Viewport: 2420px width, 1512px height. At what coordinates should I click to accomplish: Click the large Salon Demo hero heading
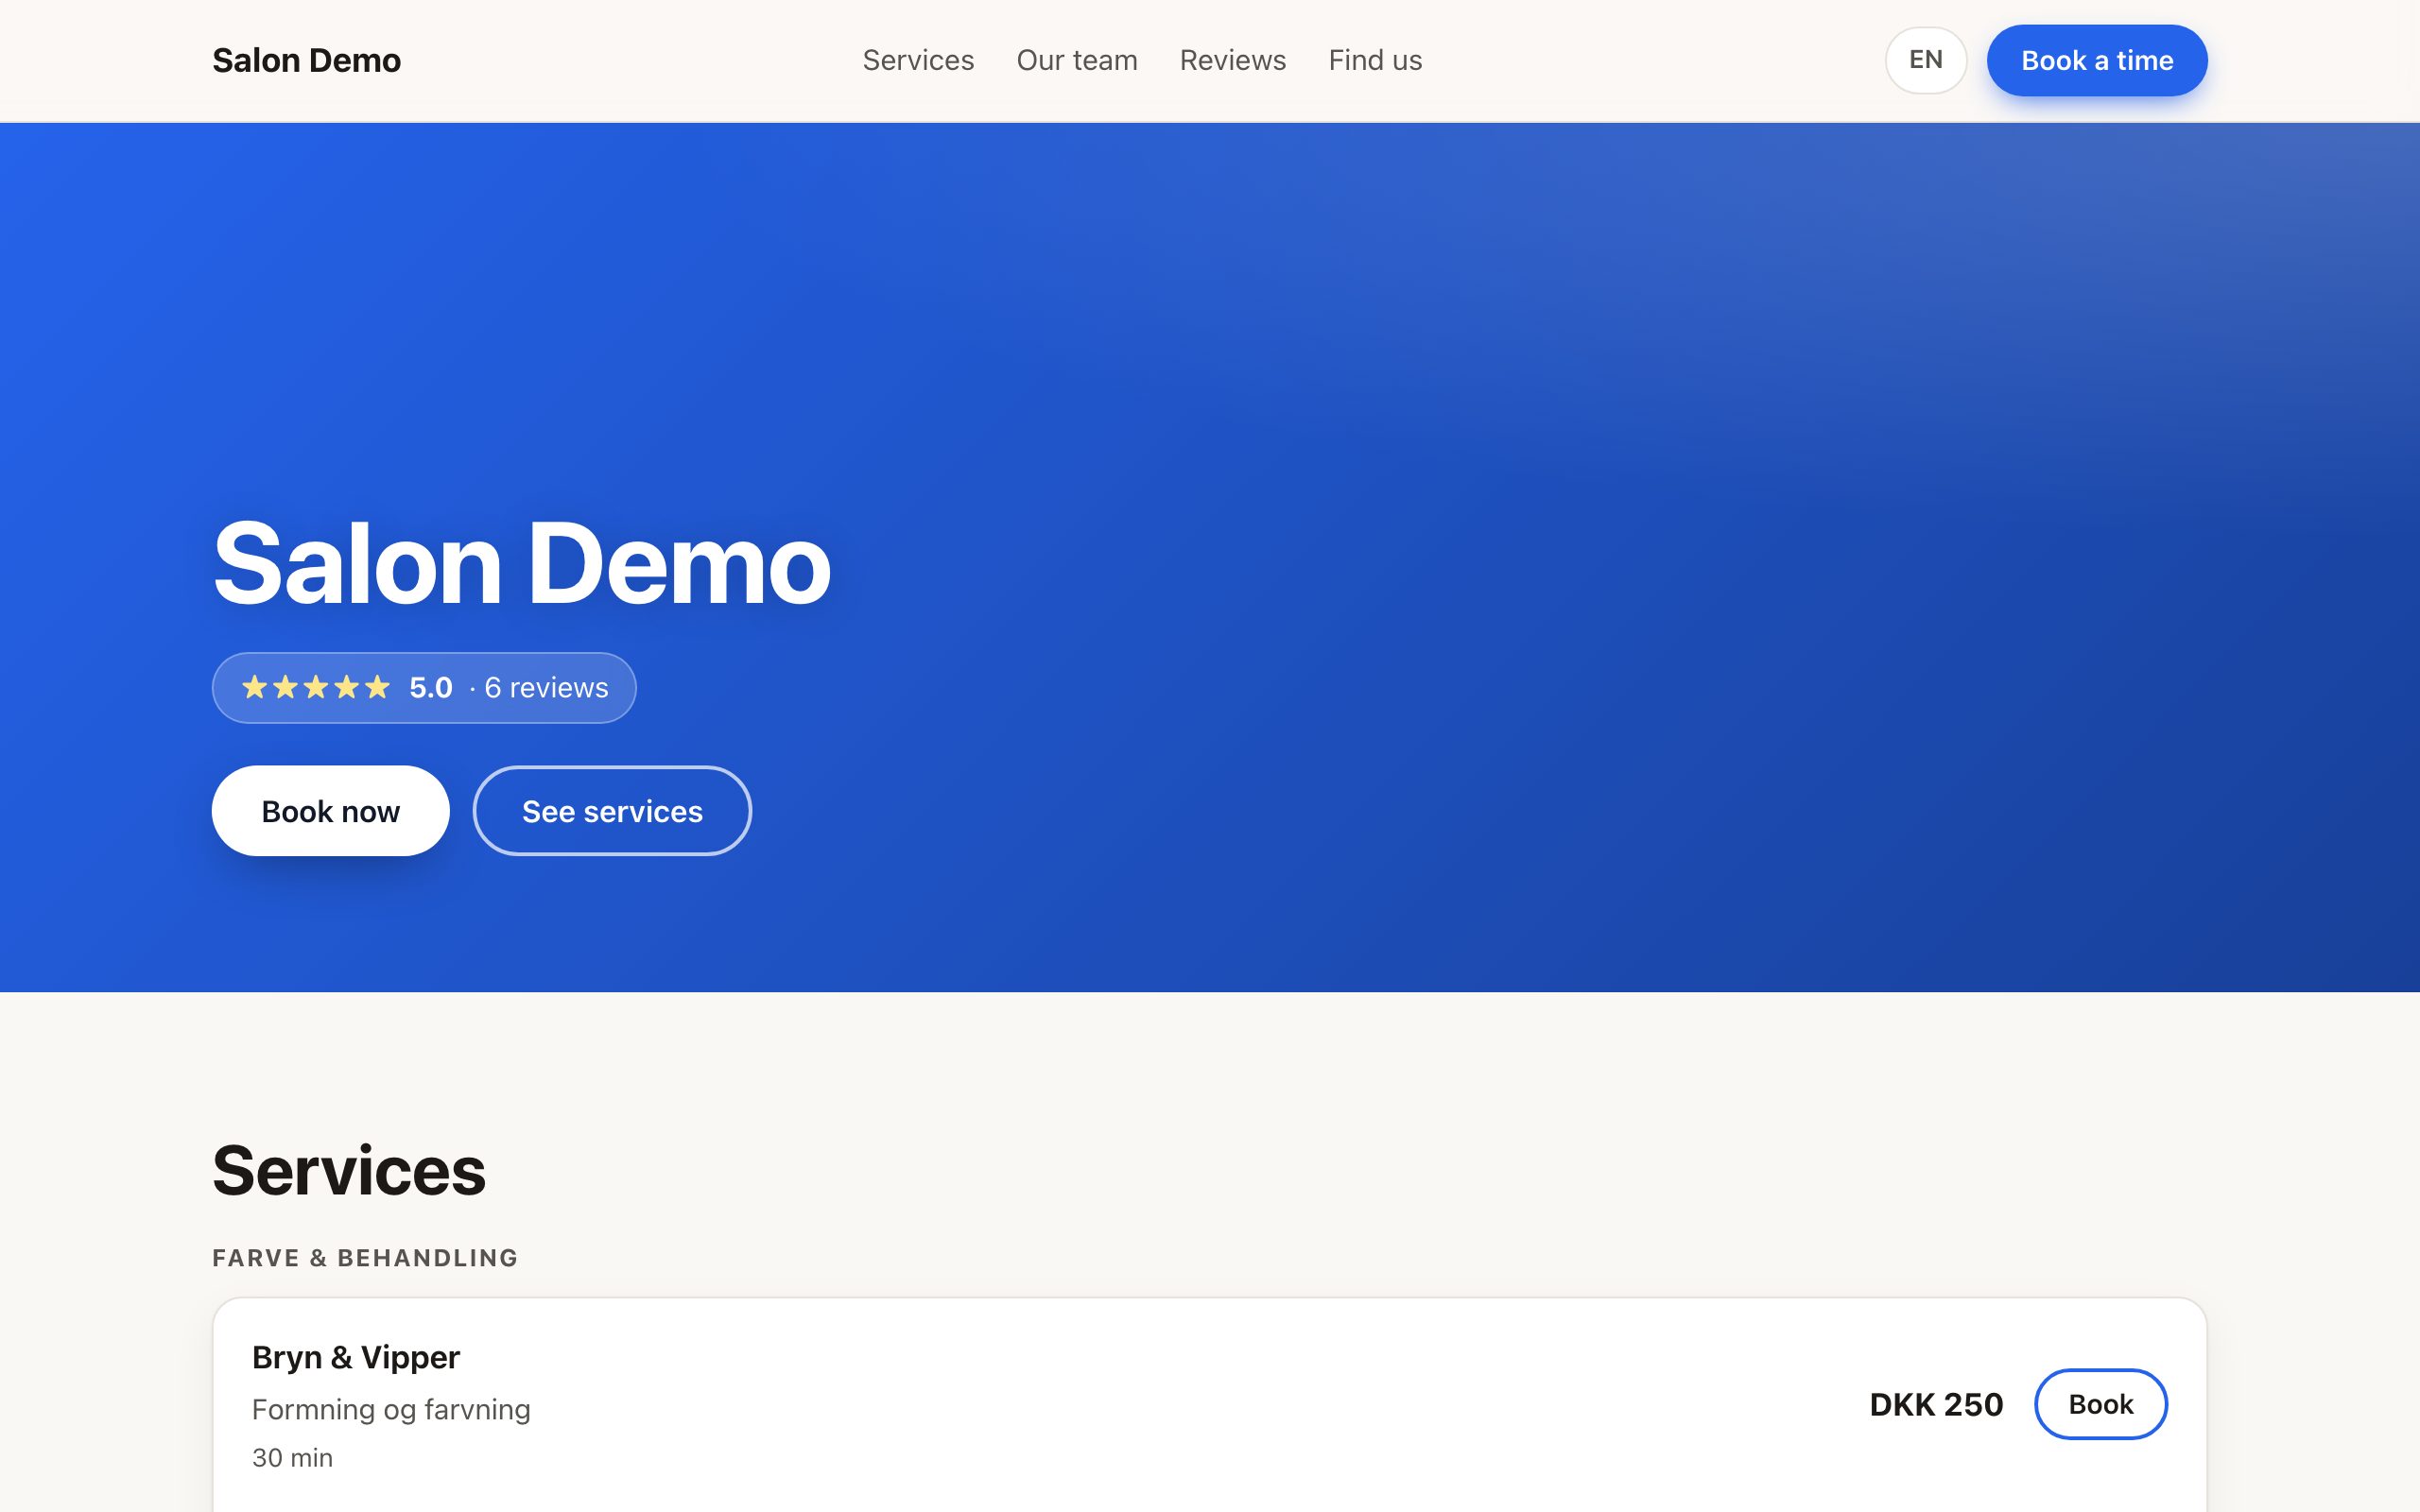click(x=521, y=563)
